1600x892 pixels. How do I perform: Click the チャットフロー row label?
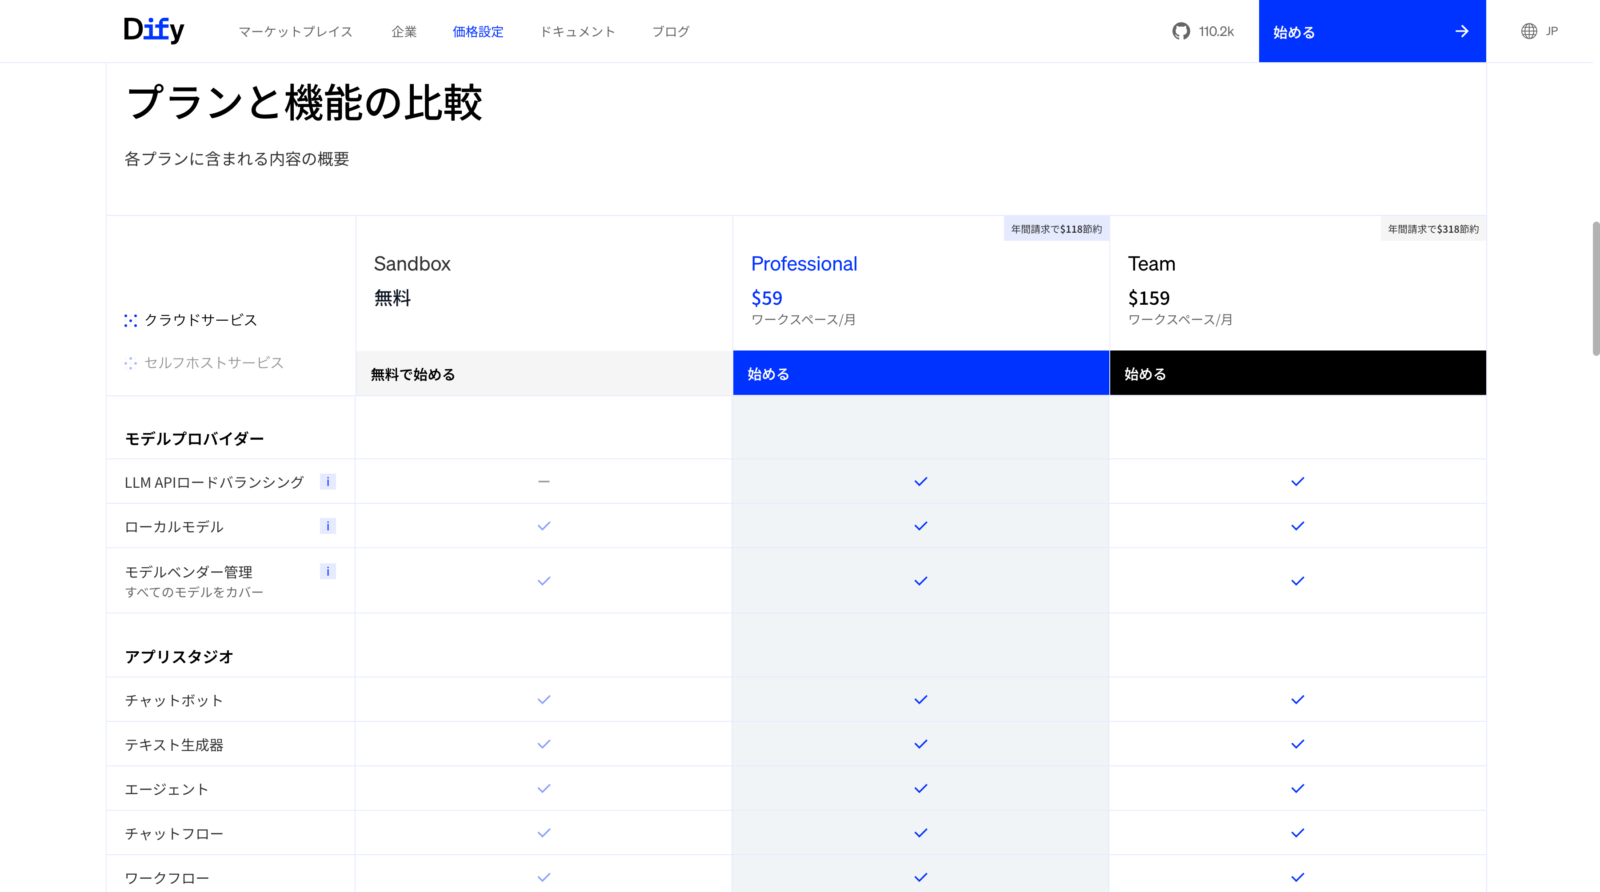pos(174,834)
